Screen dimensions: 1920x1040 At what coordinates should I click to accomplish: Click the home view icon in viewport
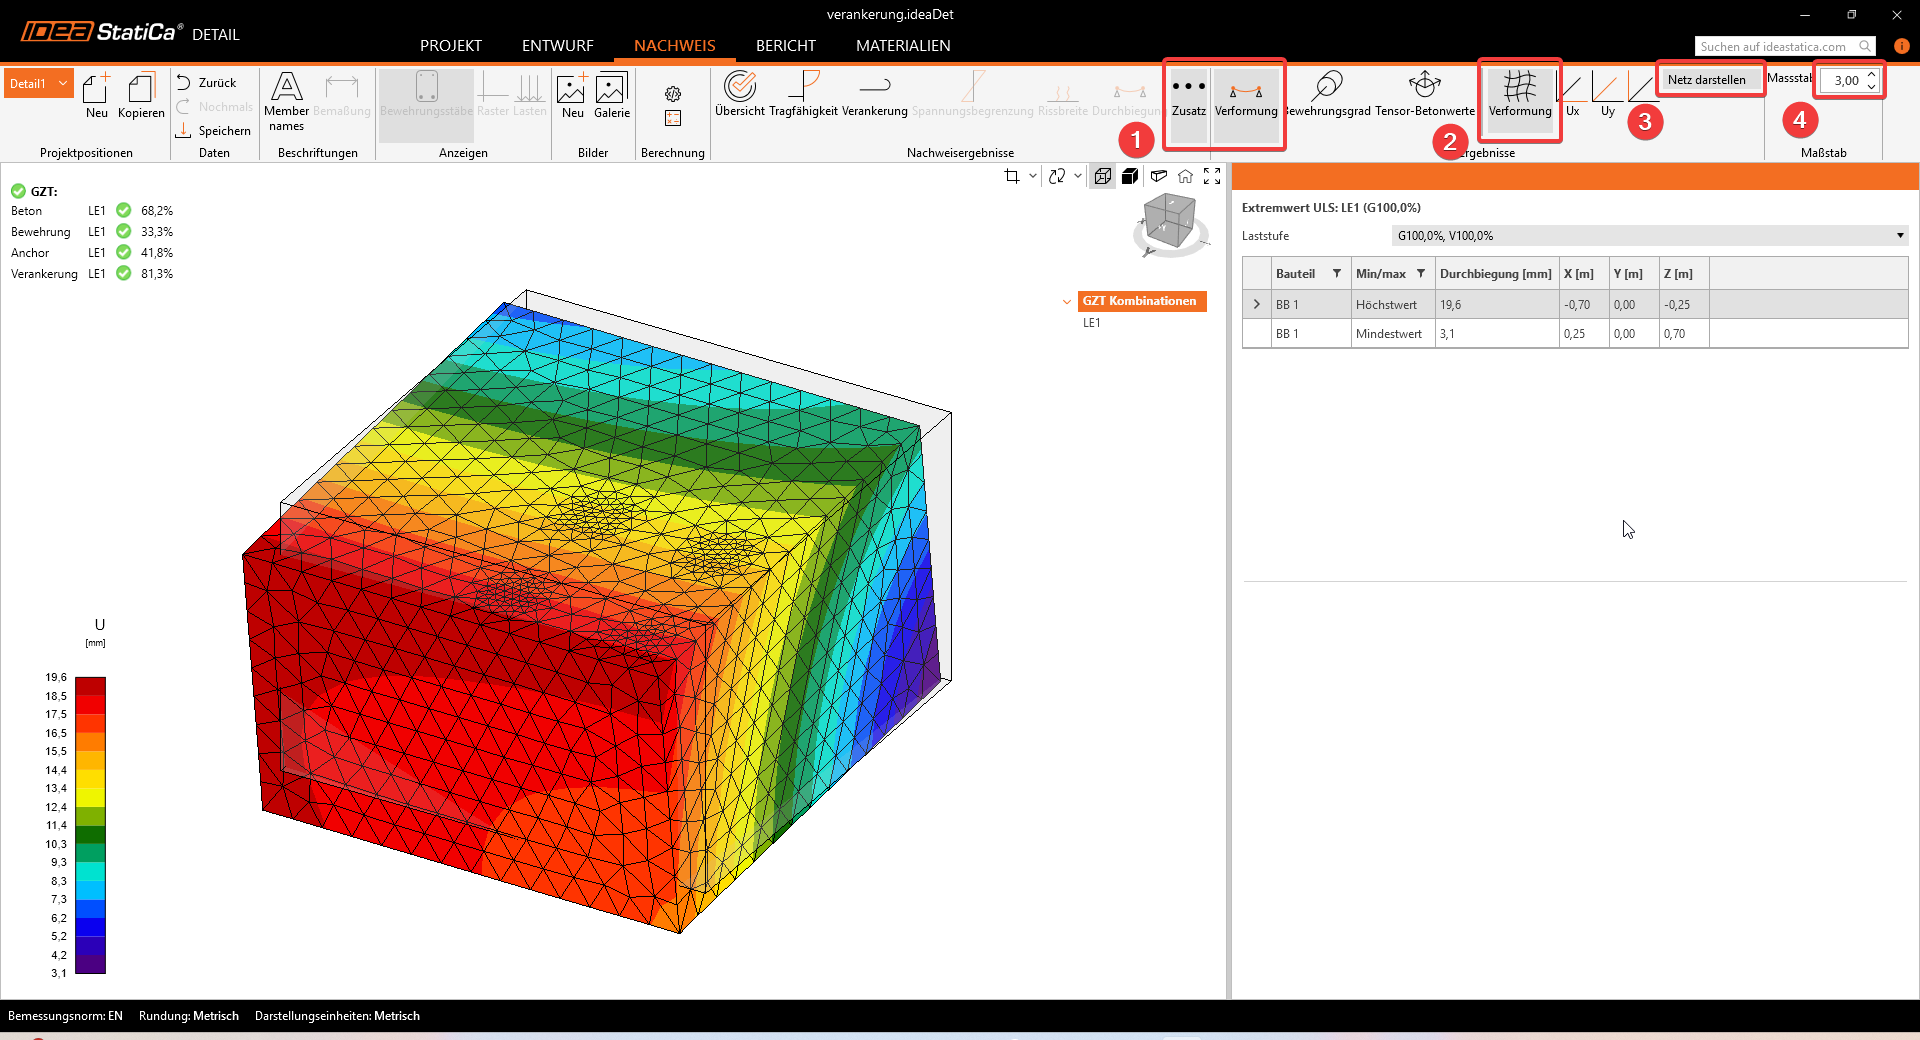tap(1185, 177)
